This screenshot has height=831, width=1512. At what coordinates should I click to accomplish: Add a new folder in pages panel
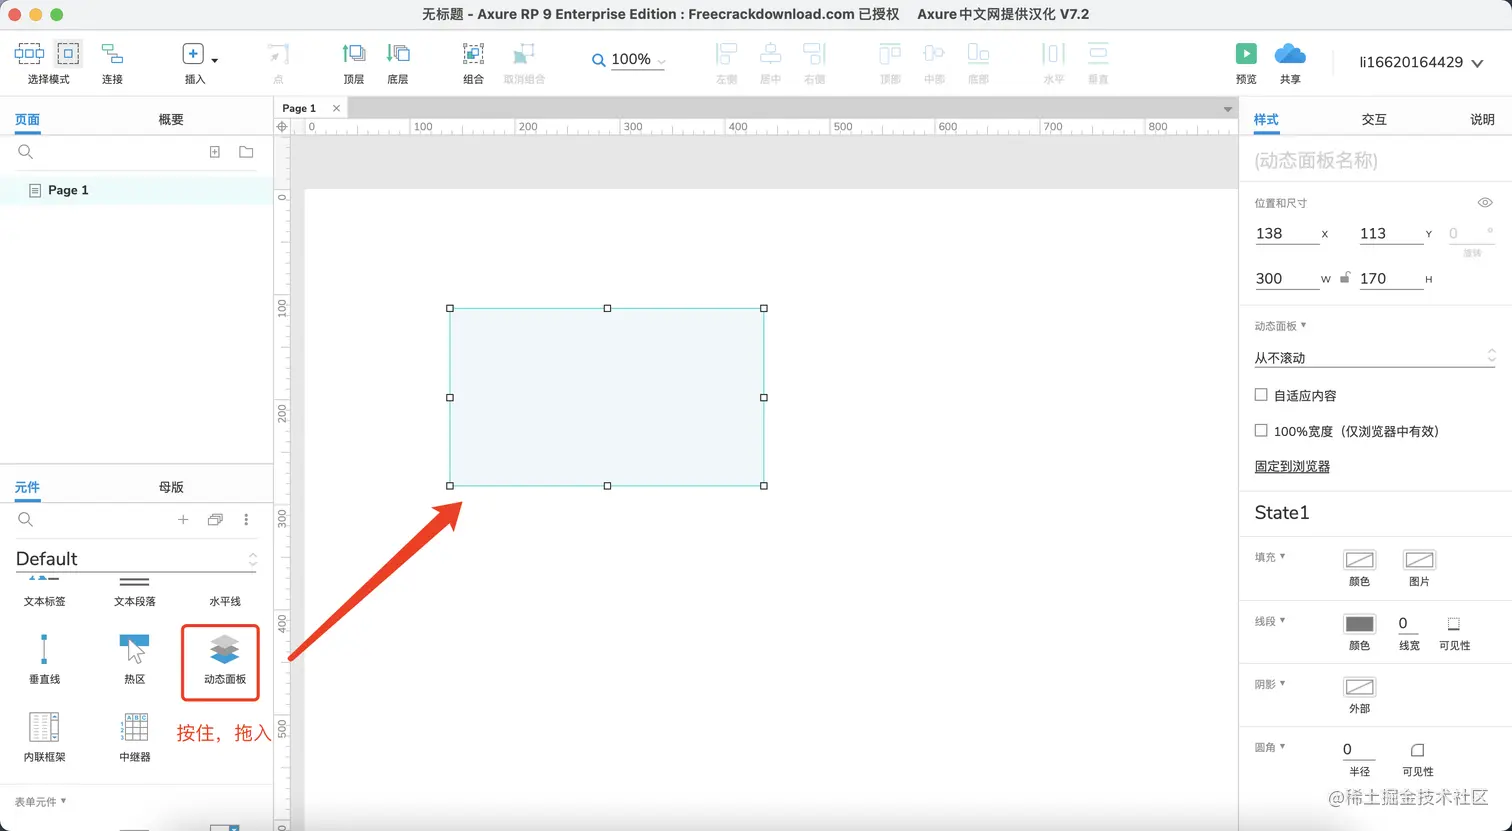coord(246,152)
